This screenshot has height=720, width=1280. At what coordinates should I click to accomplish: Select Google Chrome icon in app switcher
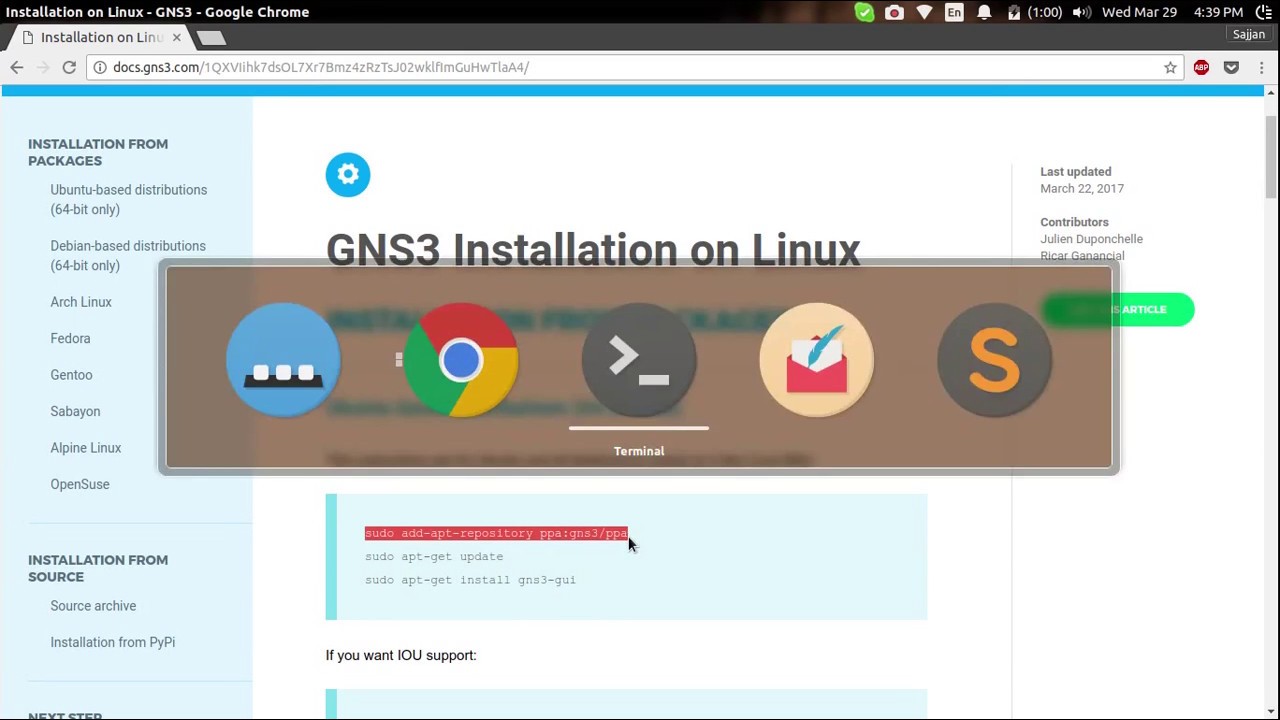coord(461,360)
